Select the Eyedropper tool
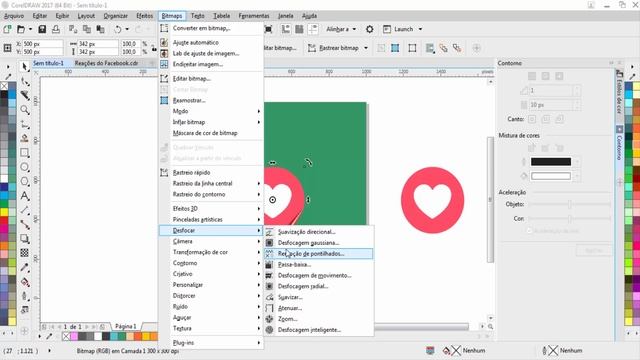640x360 pixels. click(x=24, y=267)
